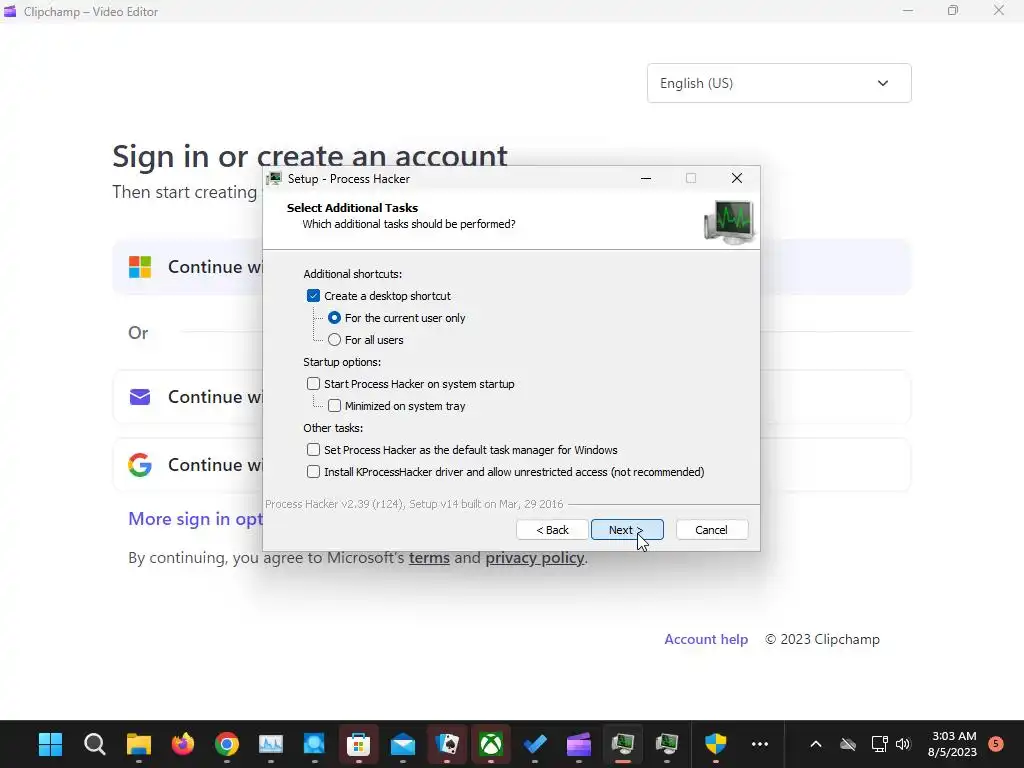Switch to Clipchamp via its taskbar icon
The image size is (1024, 768).
pos(579,744)
